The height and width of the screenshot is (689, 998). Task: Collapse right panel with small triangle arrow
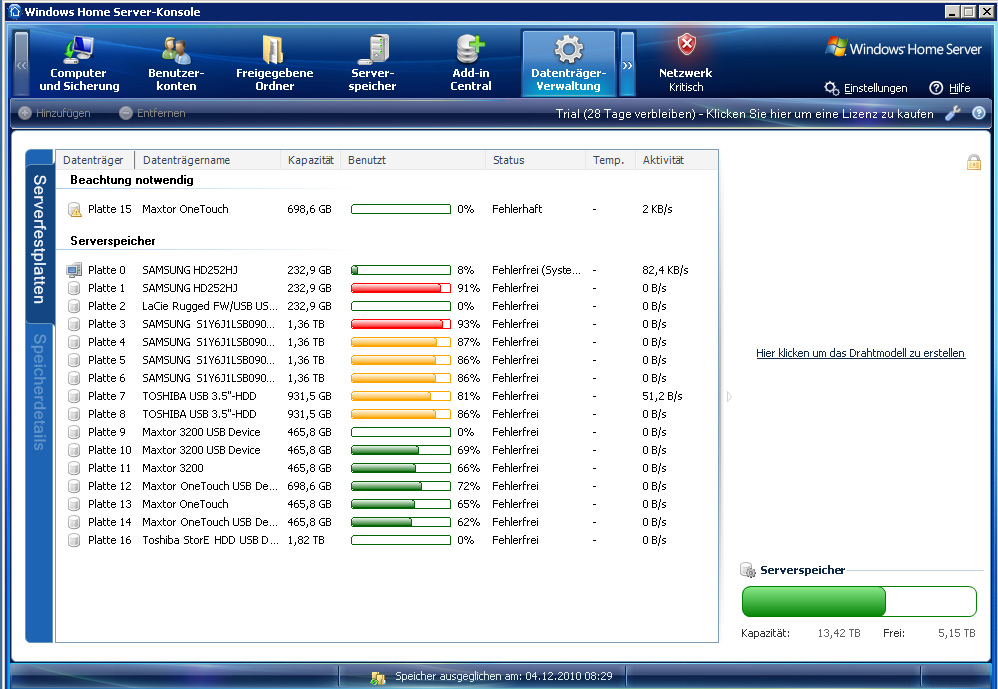coord(729,397)
